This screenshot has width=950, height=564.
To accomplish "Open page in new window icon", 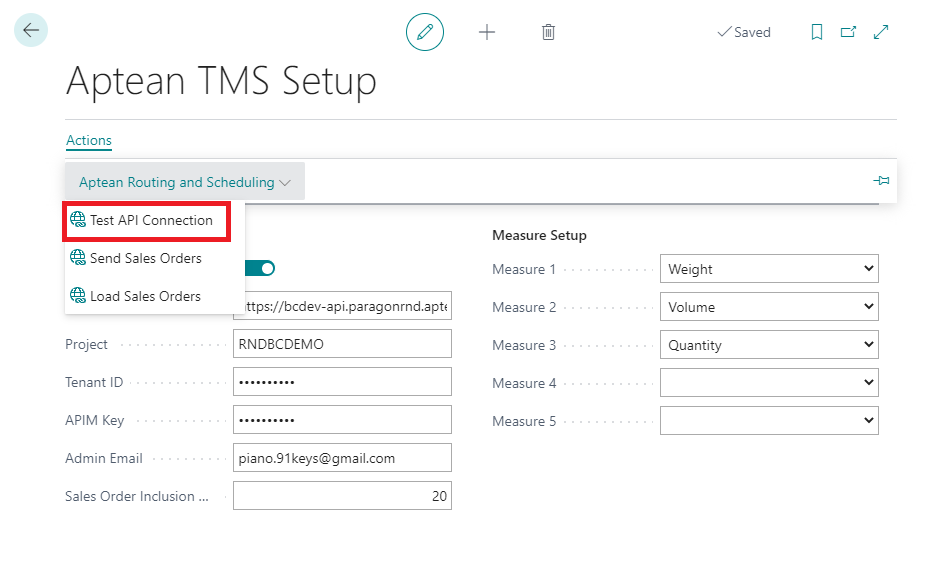I will (848, 32).
